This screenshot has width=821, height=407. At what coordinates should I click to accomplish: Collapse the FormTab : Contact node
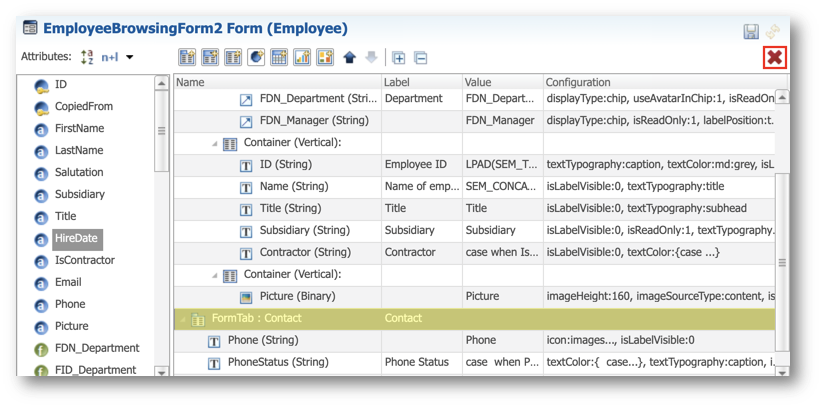click(181, 319)
